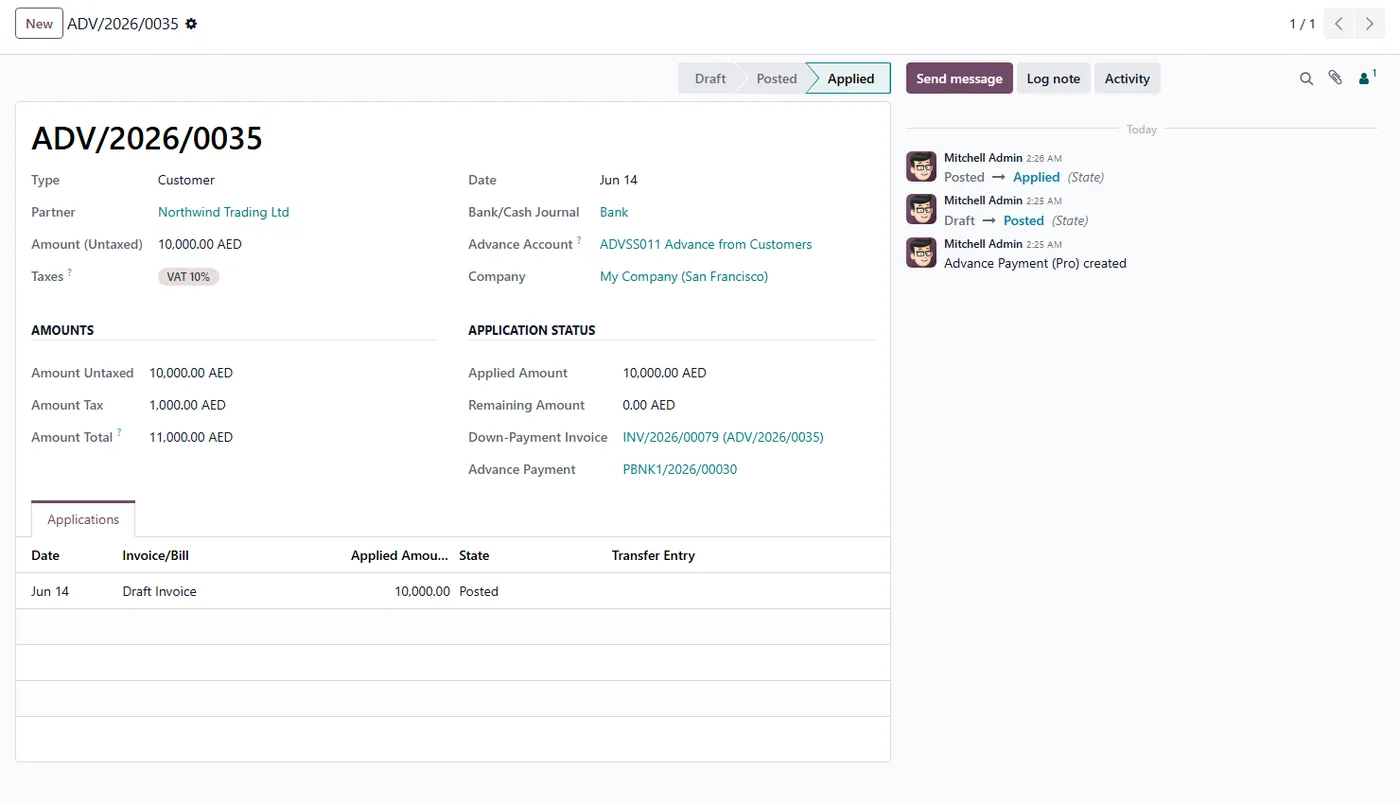This screenshot has width=1400, height=804.
Task: Select the Posted status stage
Action: [776, 79]
